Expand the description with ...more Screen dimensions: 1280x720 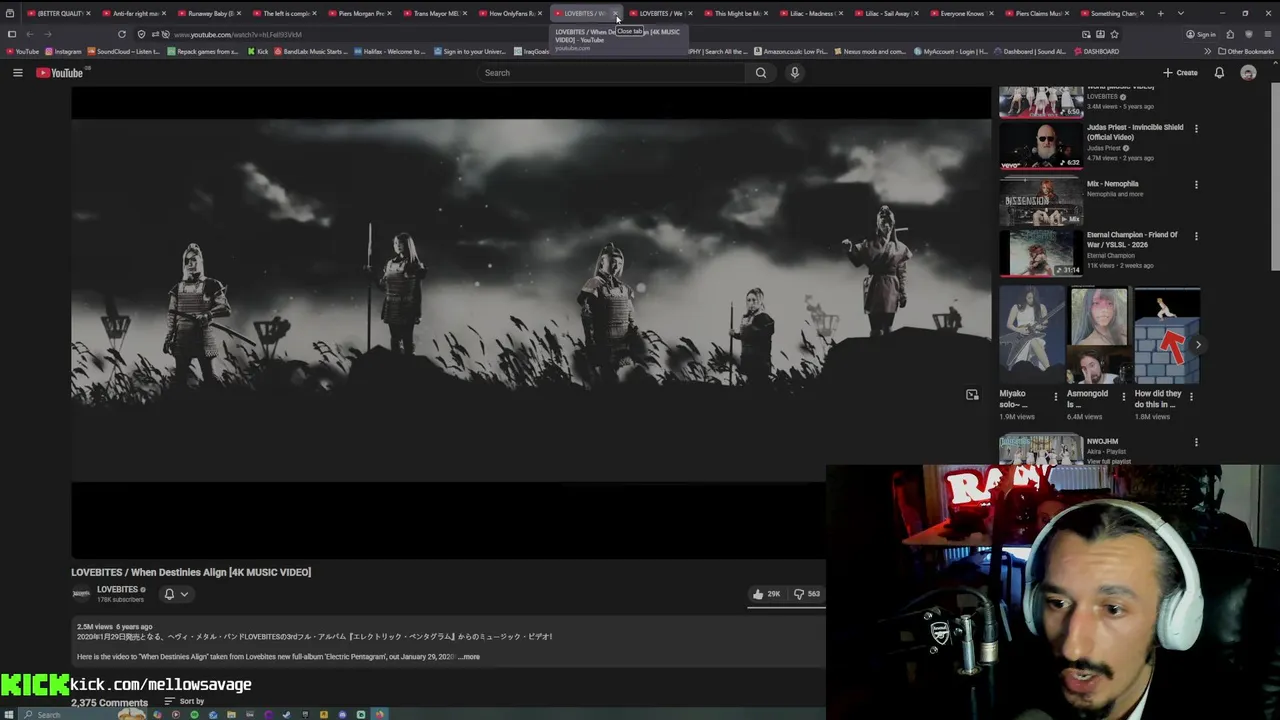469,657
